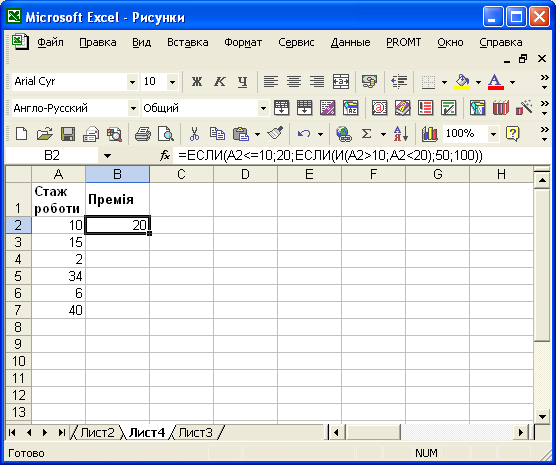The width and height of the screenshot is (556, 465).
Task: Print the sheet with printer icon
Action: (x=143, y=134)
